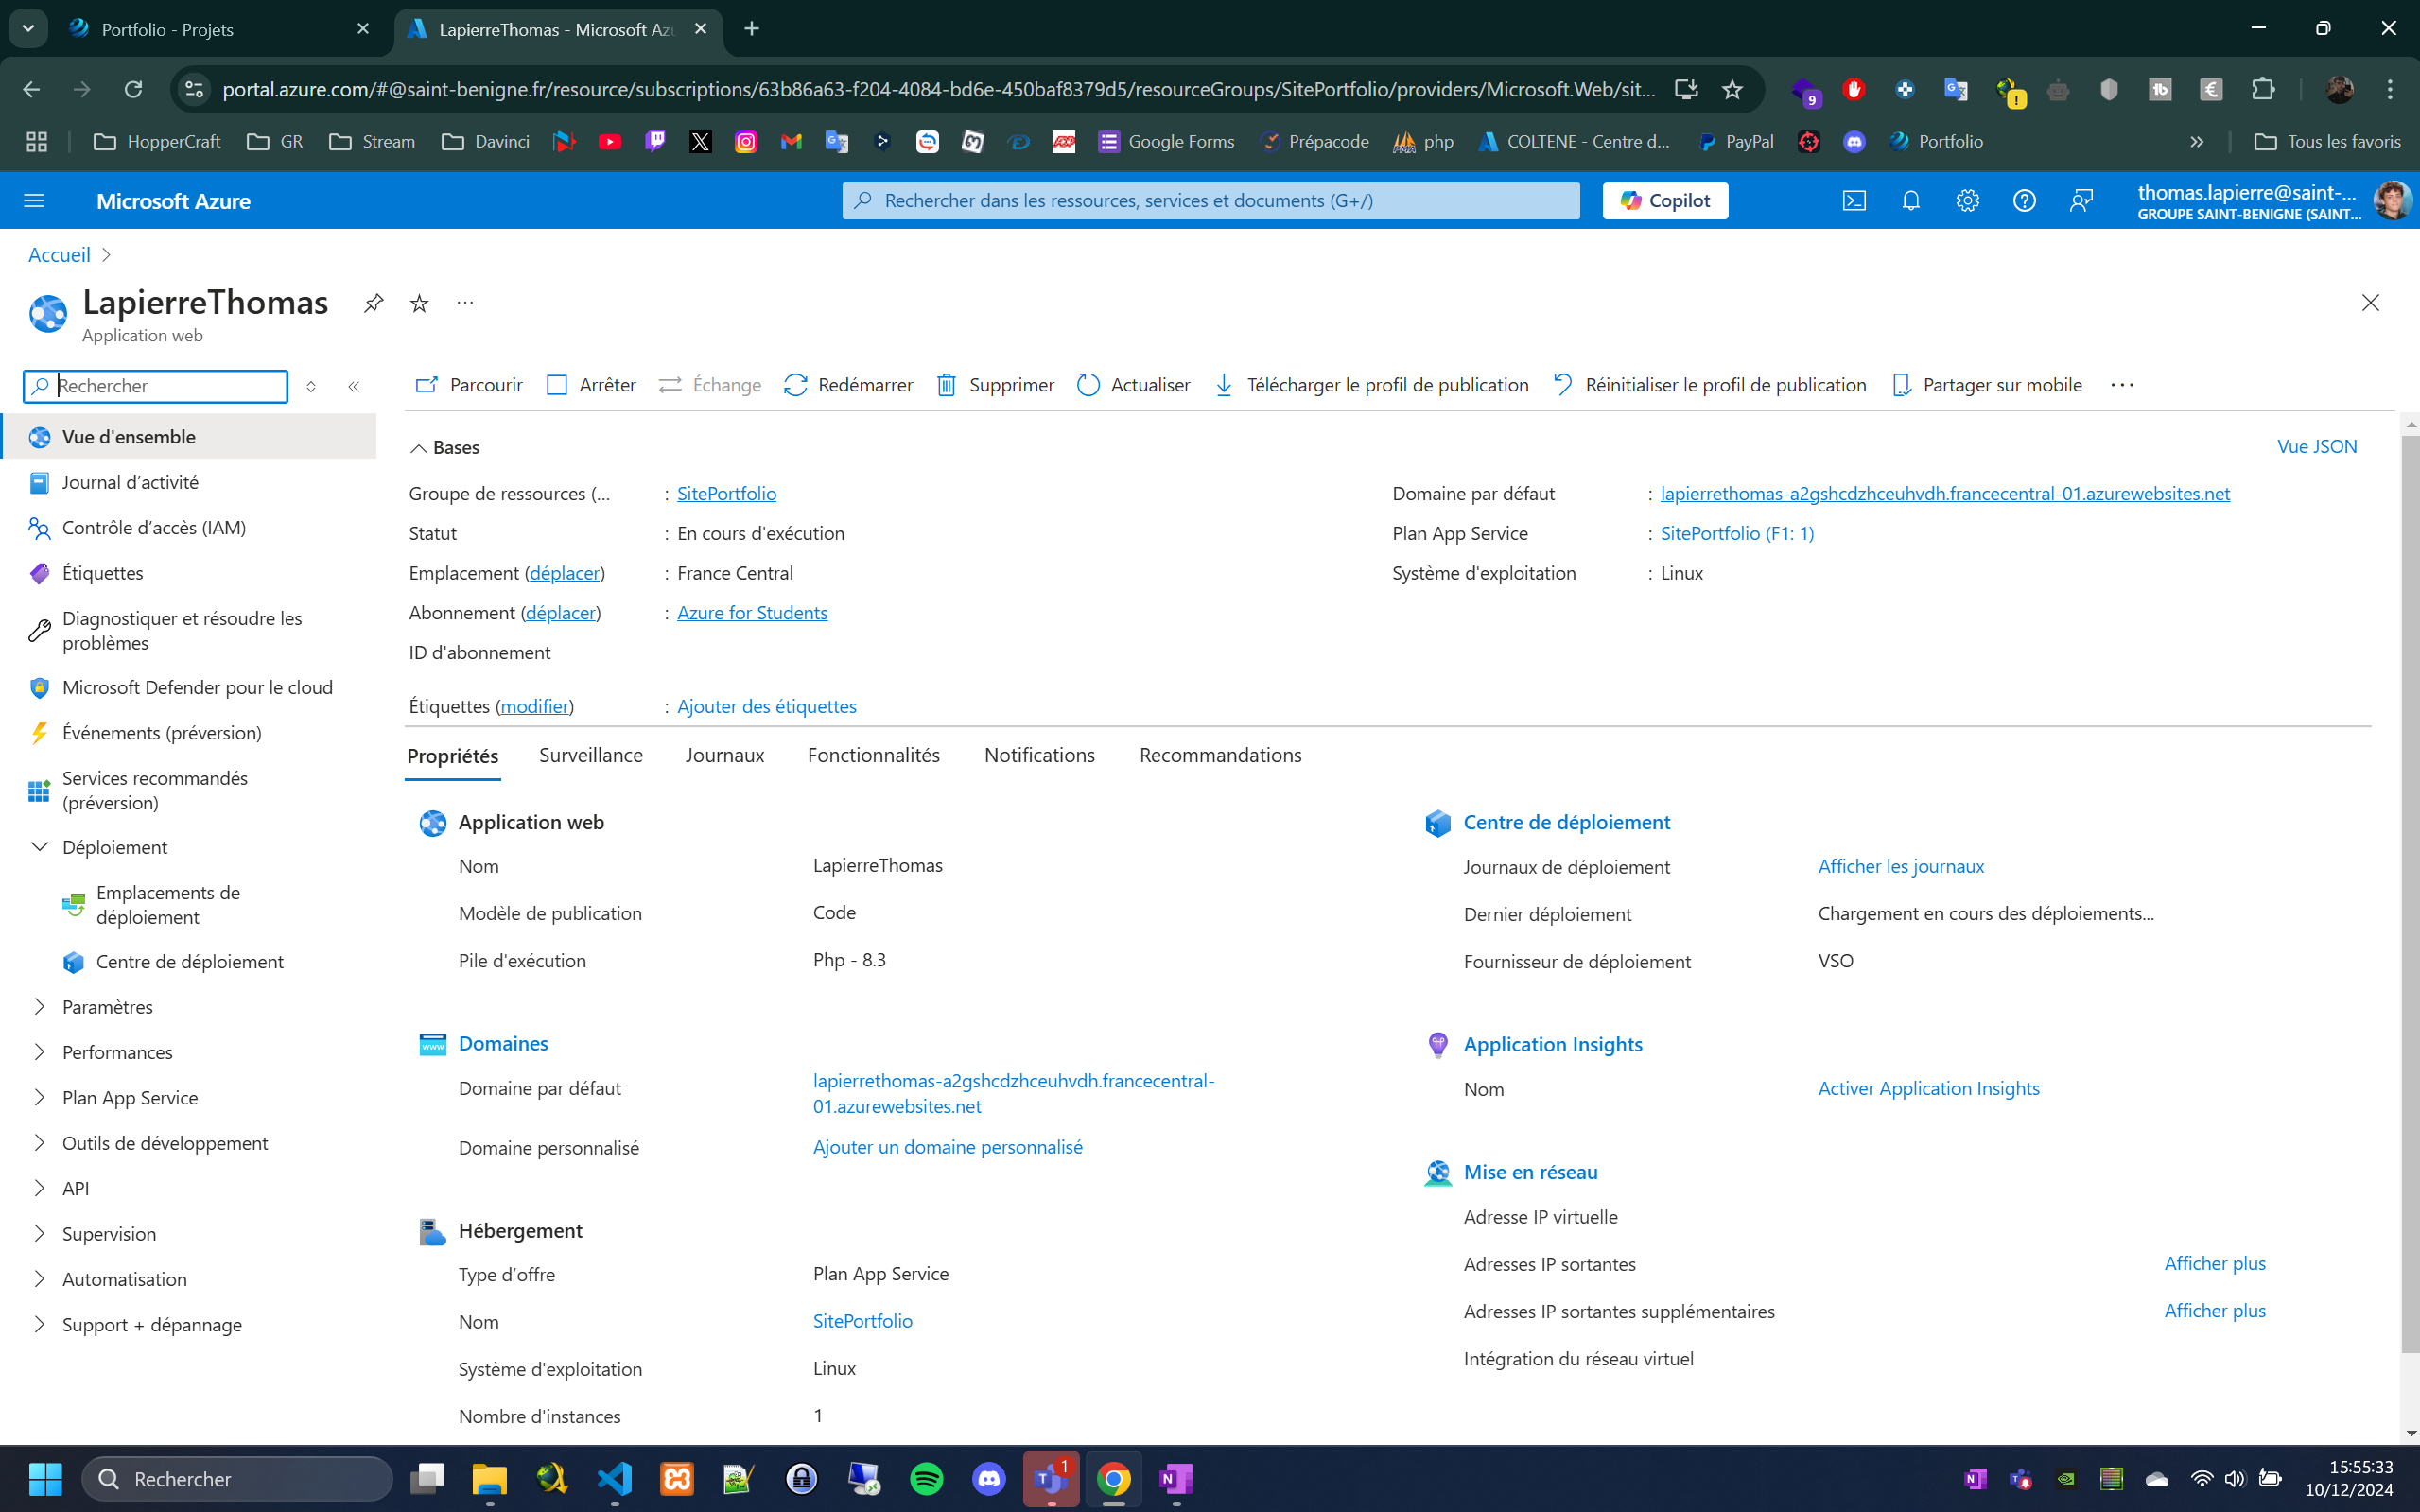The height and width of the screenshot is (1512, 2420).
Task: Open Azure portal settings gear
Action: tap(1967, 201)
